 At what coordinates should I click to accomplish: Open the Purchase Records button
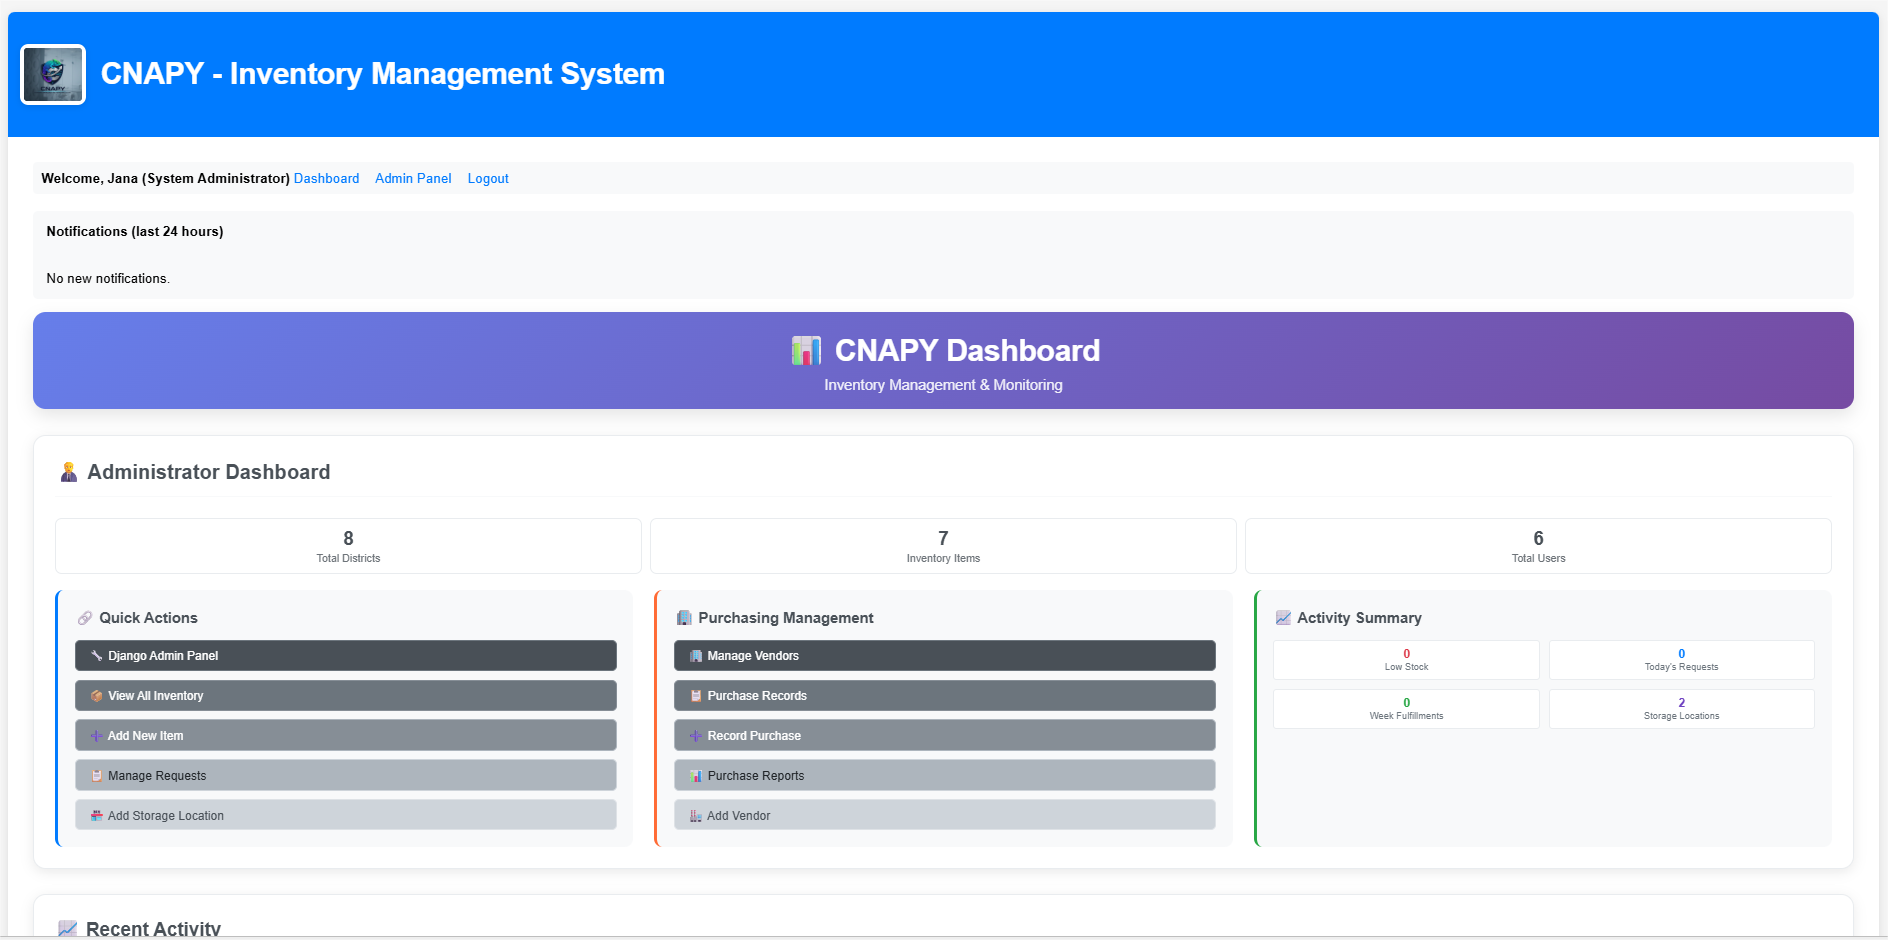pyautogui.click(x=944, y=696)
